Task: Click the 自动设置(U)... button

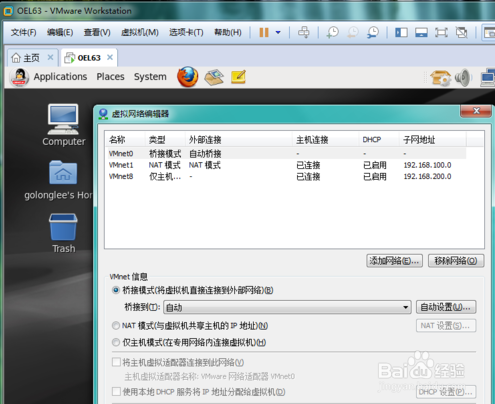Action: [446, 307]
